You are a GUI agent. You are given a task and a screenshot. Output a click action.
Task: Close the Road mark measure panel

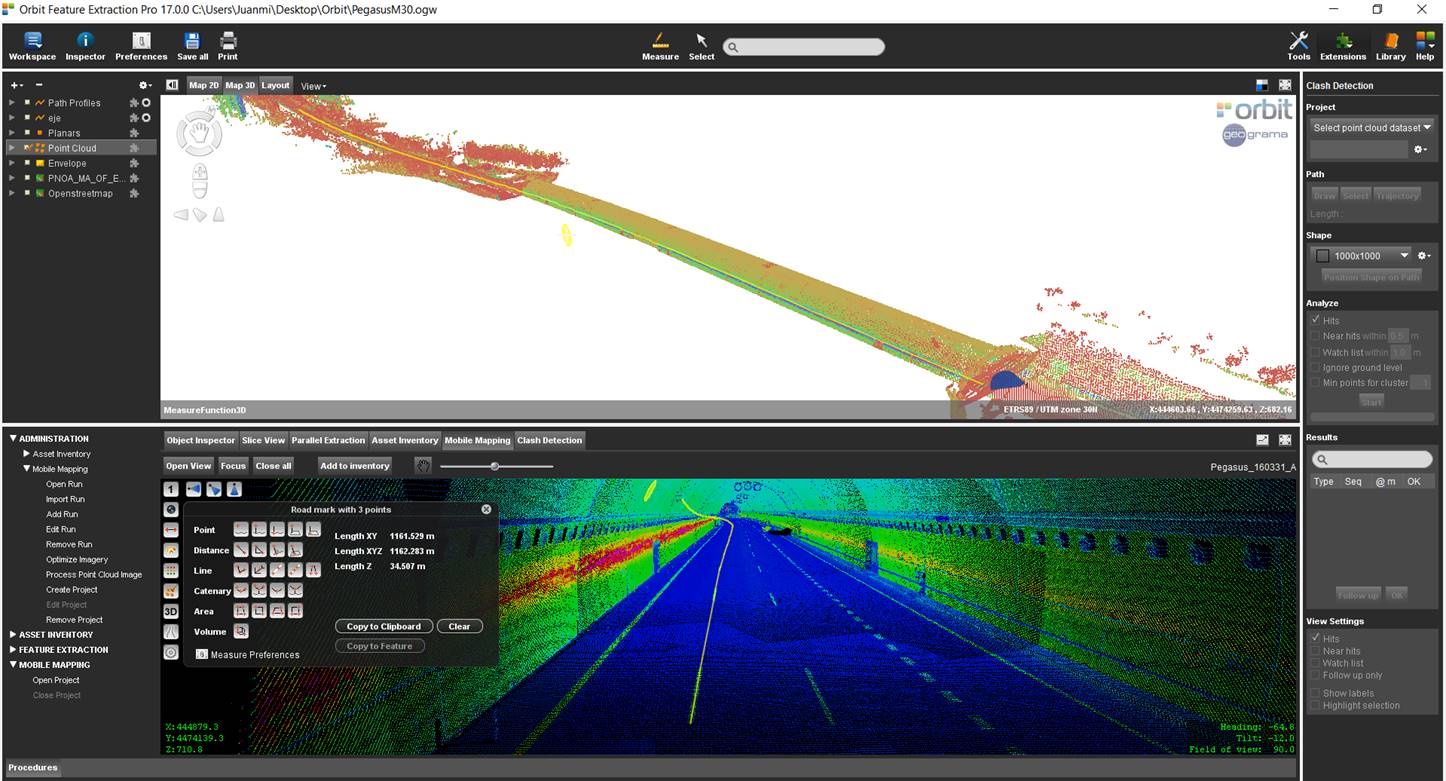486,509
